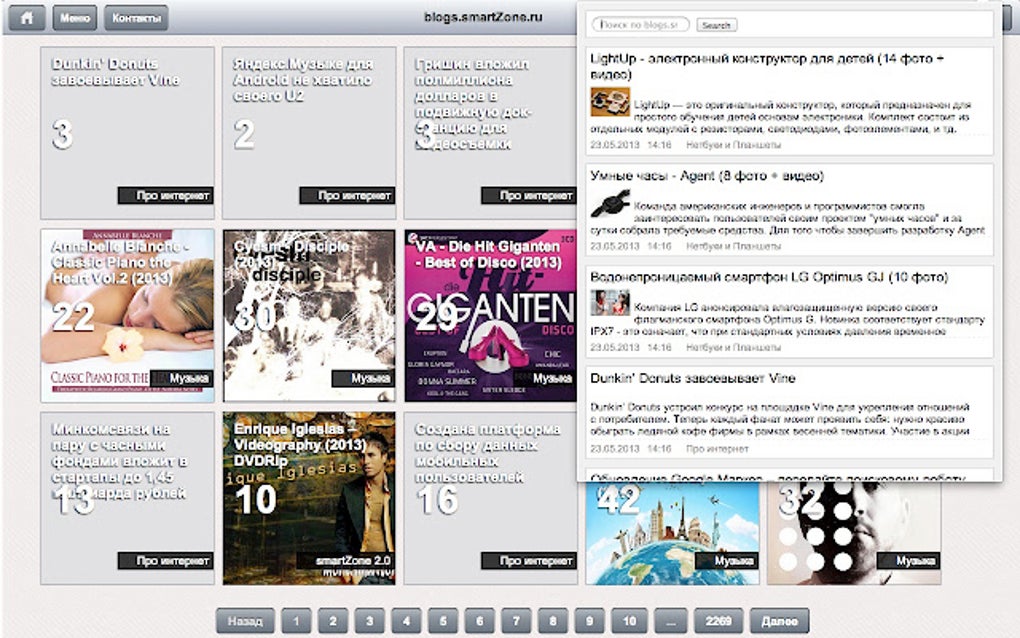Click Нетбуки и Планшеты under Умные часы result
1020x638 pixels.
tap(733, 246)
